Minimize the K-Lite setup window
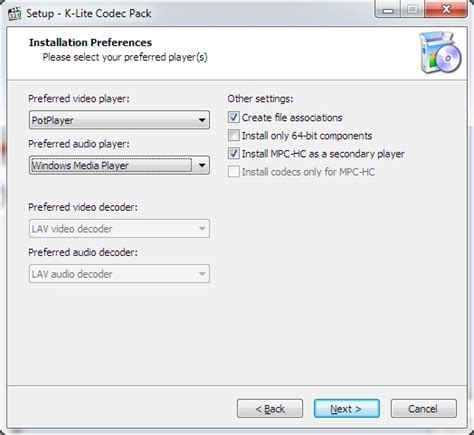474x435 pixels. pos(388,10)
